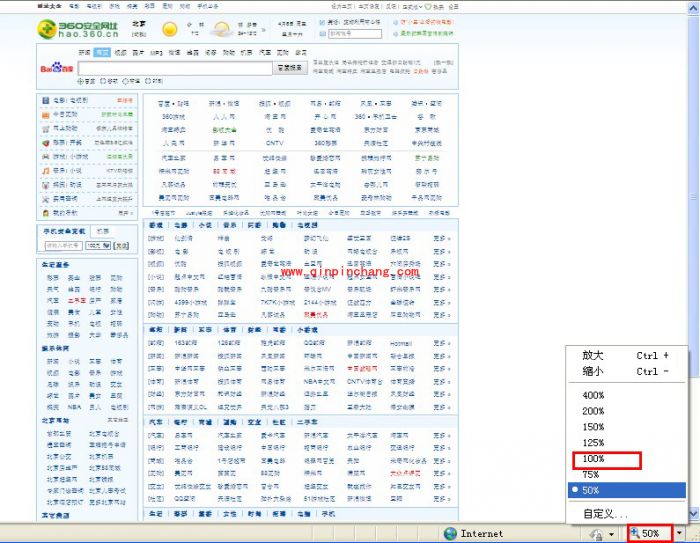Open 自定义 custom zoom option
700x543 pixels.
(605, 514)
